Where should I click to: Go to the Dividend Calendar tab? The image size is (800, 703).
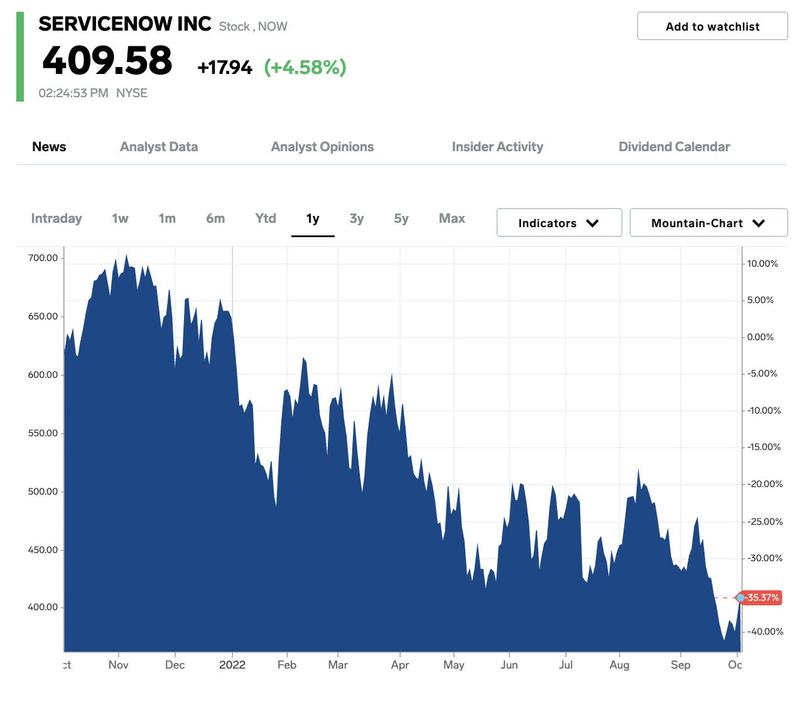tap(674, 147)
